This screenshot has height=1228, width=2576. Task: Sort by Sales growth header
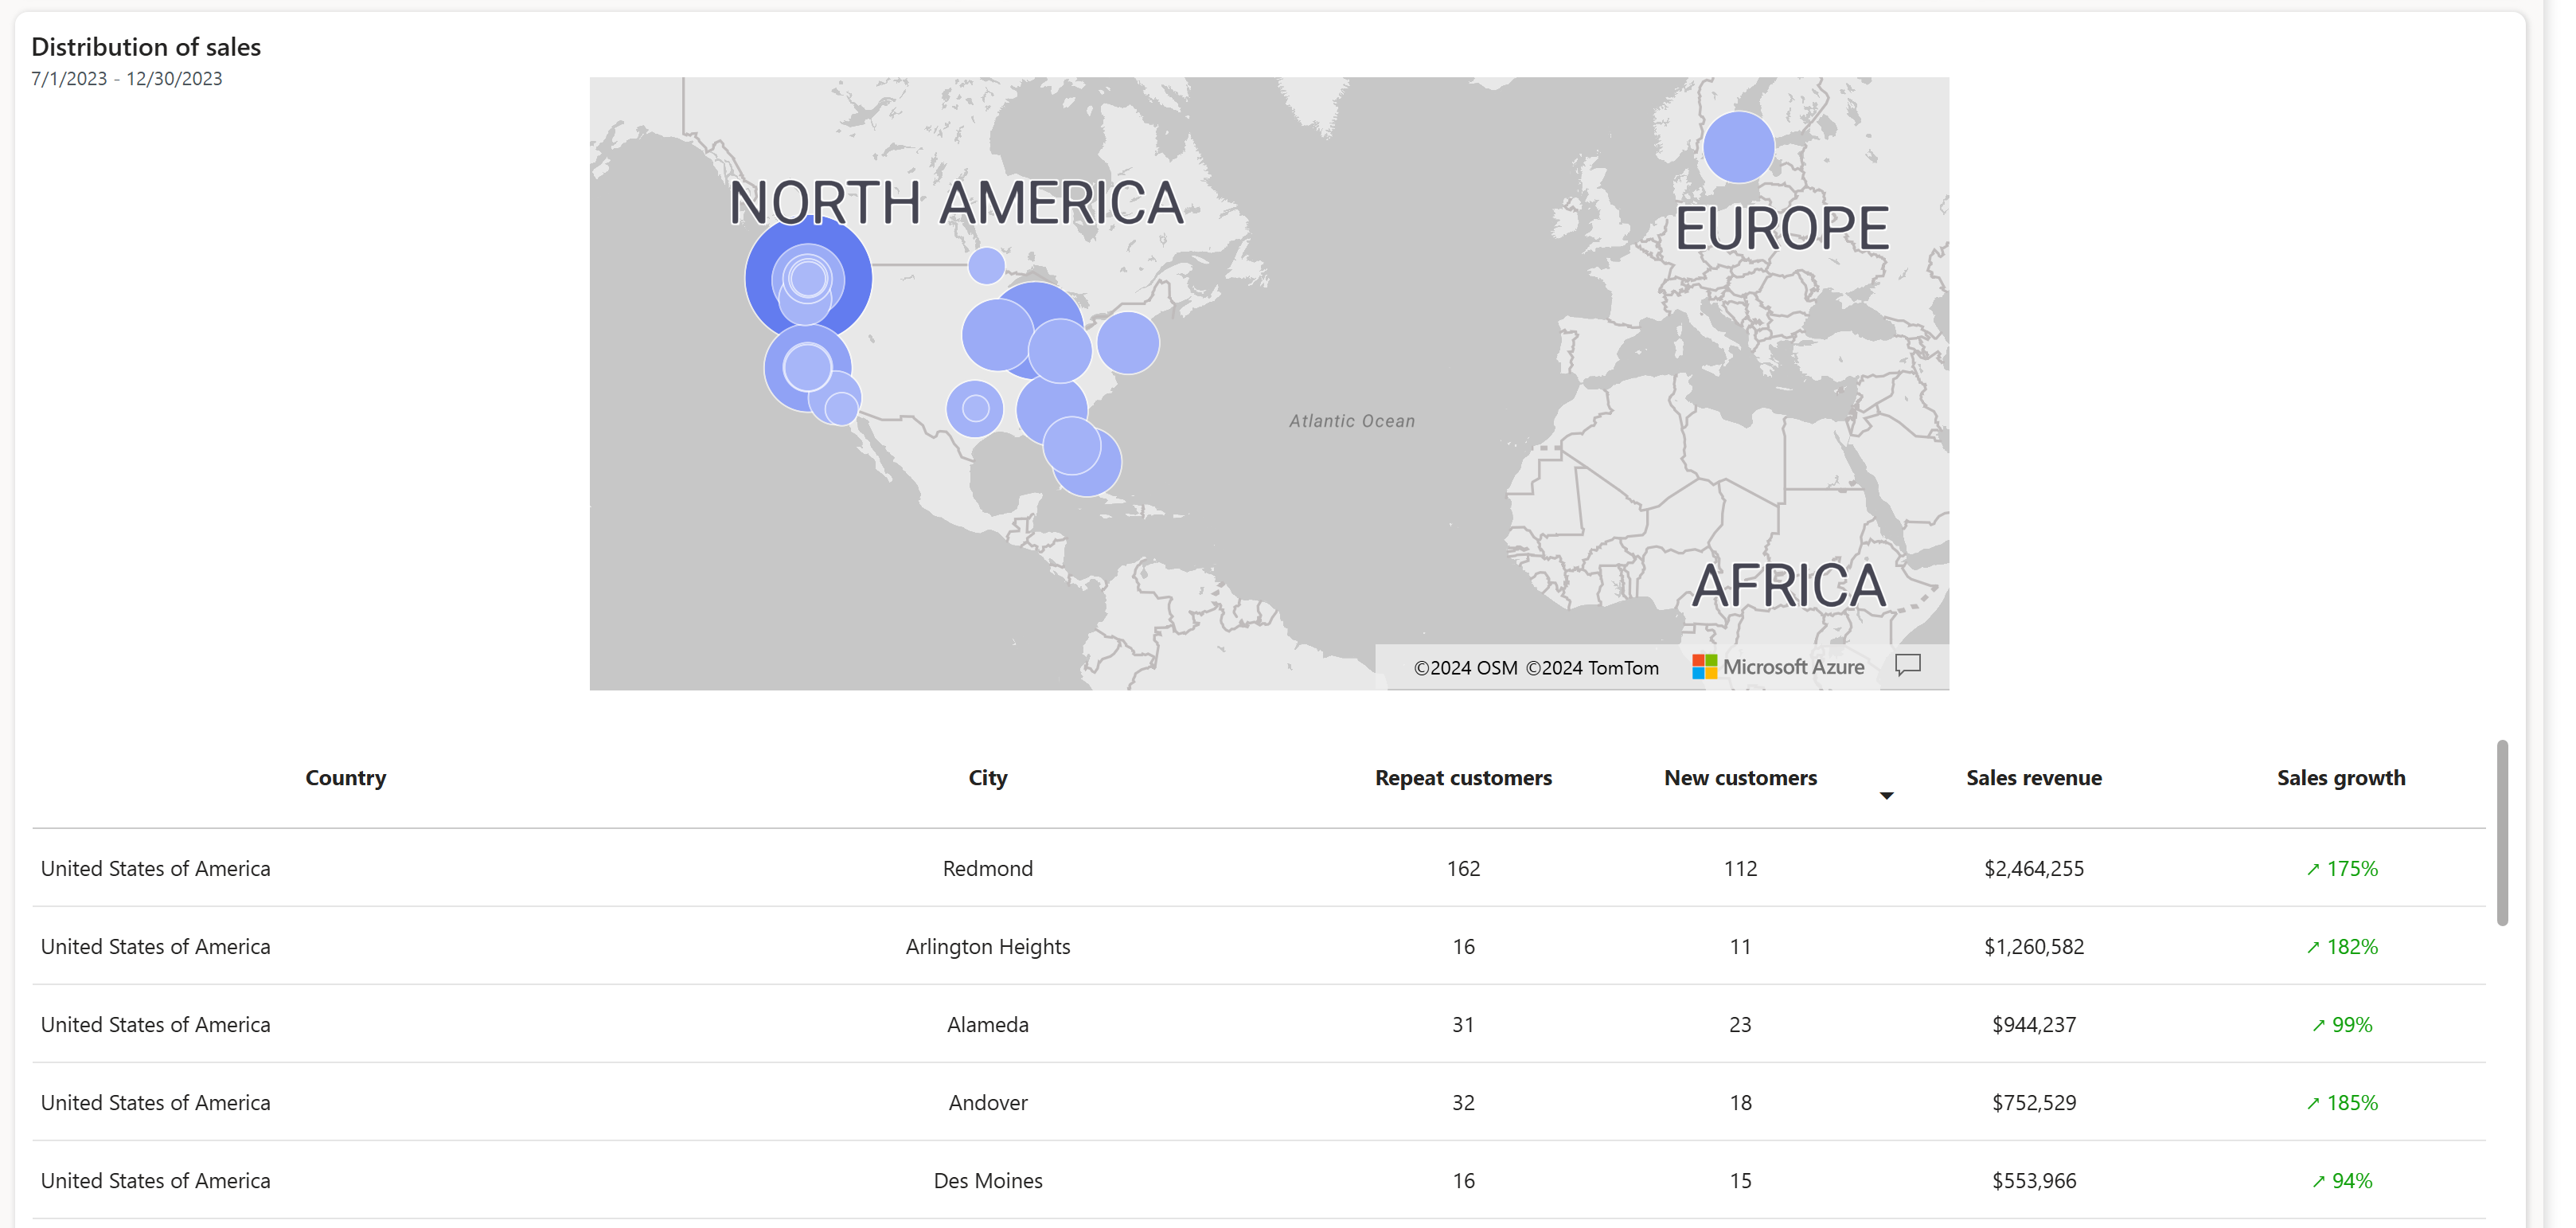(2341, 777)
